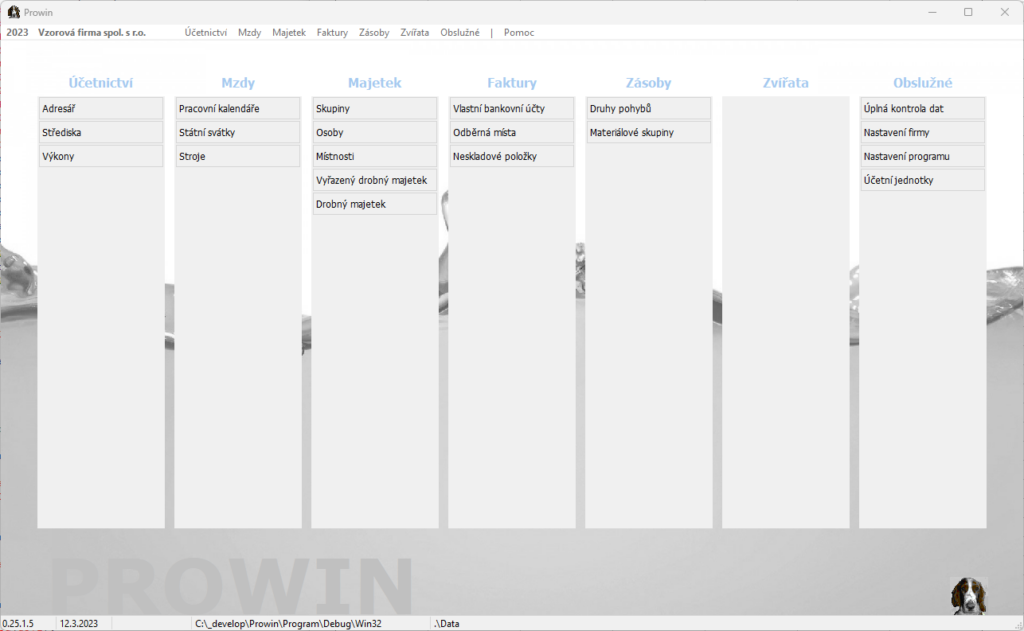This screenshot has width=1024, height=631.
Task: Open Vlastní bankovní účty
Action: pyautogui.click(x=512, y=108)
